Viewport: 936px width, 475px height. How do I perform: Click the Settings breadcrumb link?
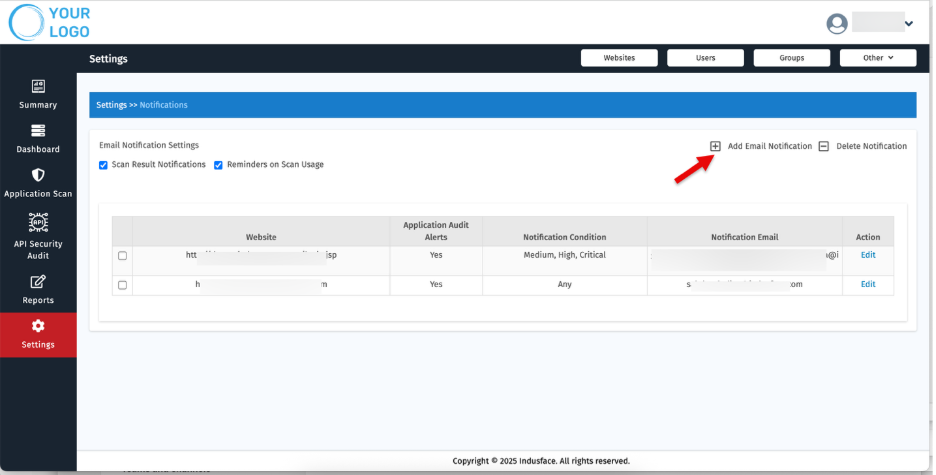[112, 105]
